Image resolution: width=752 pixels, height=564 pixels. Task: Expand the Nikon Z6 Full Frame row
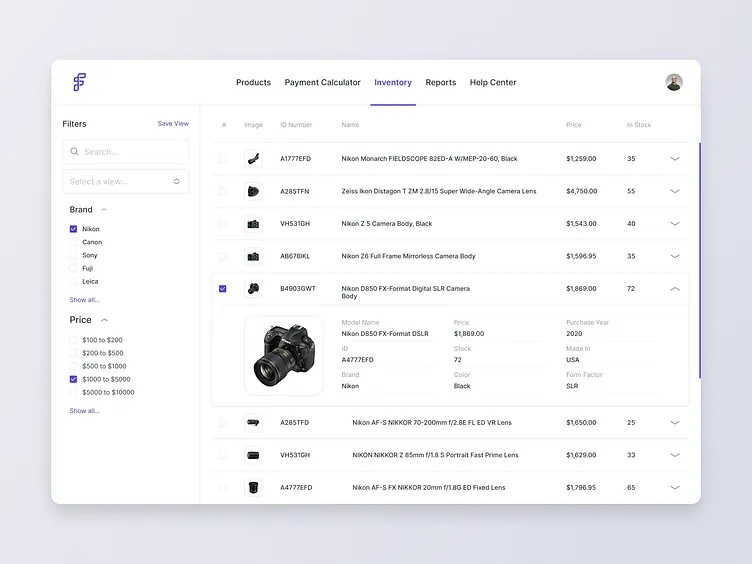[x=674, y=256]
